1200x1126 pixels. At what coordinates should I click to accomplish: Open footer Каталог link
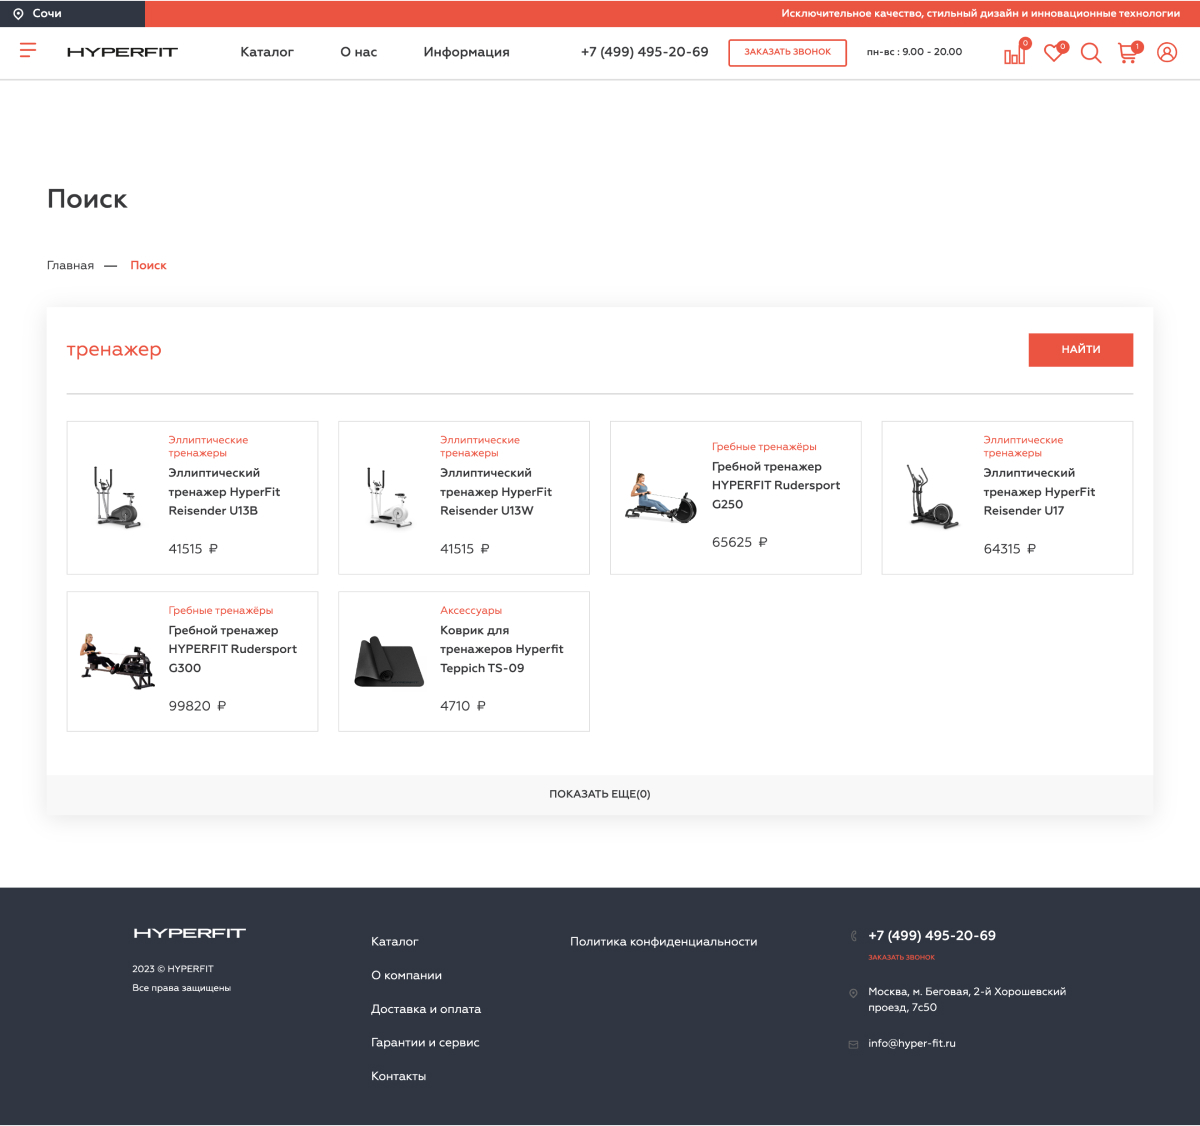(395, 942)
